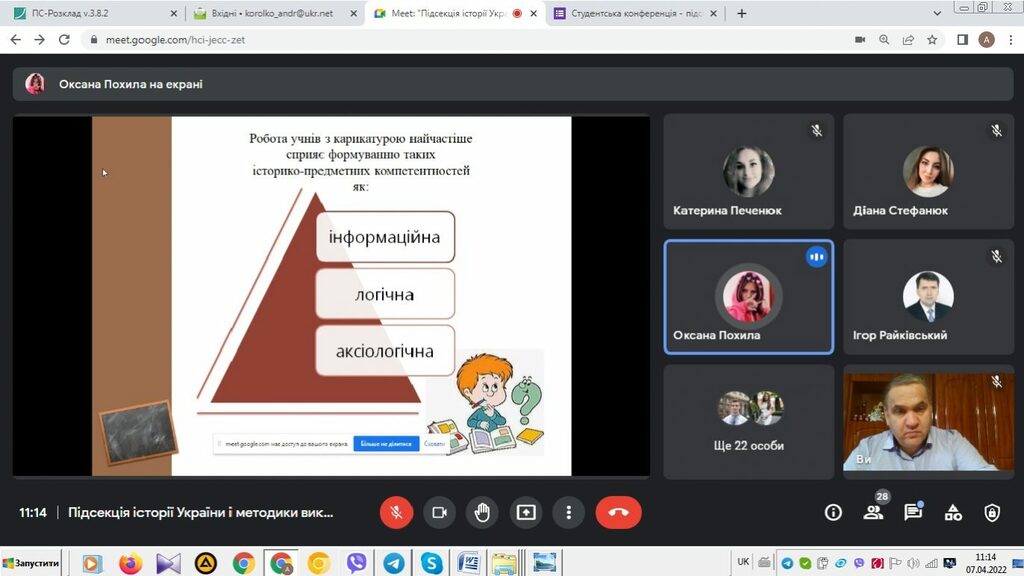Viewport: 1024px width, 576px height.
Task: Toggle the camera on or off
Action: coord(439,513)
